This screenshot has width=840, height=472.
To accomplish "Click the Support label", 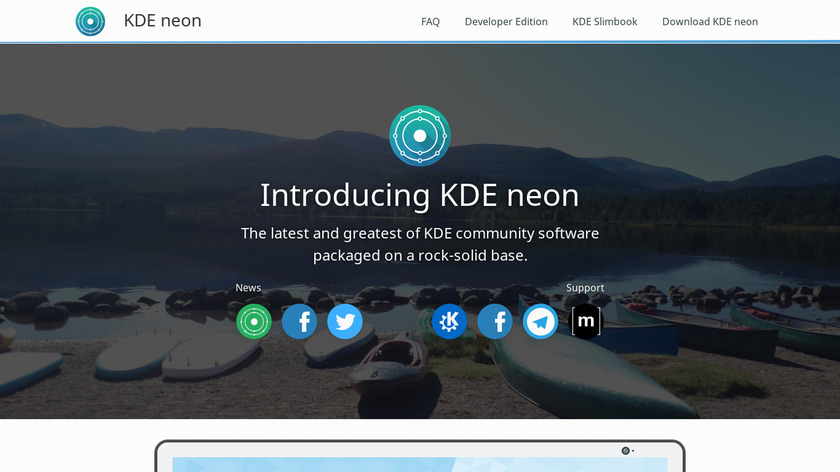I will coord(585,288).
